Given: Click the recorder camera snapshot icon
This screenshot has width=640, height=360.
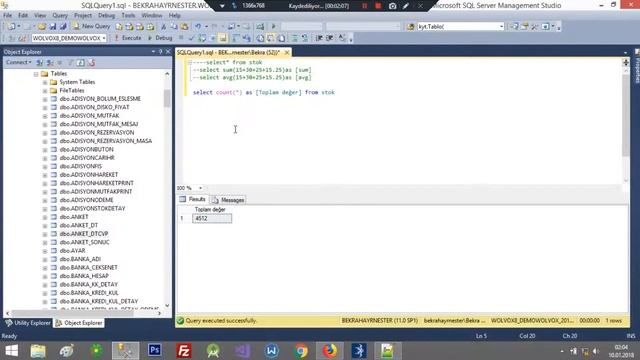Looking at the screenshot, I should point(392,6).
